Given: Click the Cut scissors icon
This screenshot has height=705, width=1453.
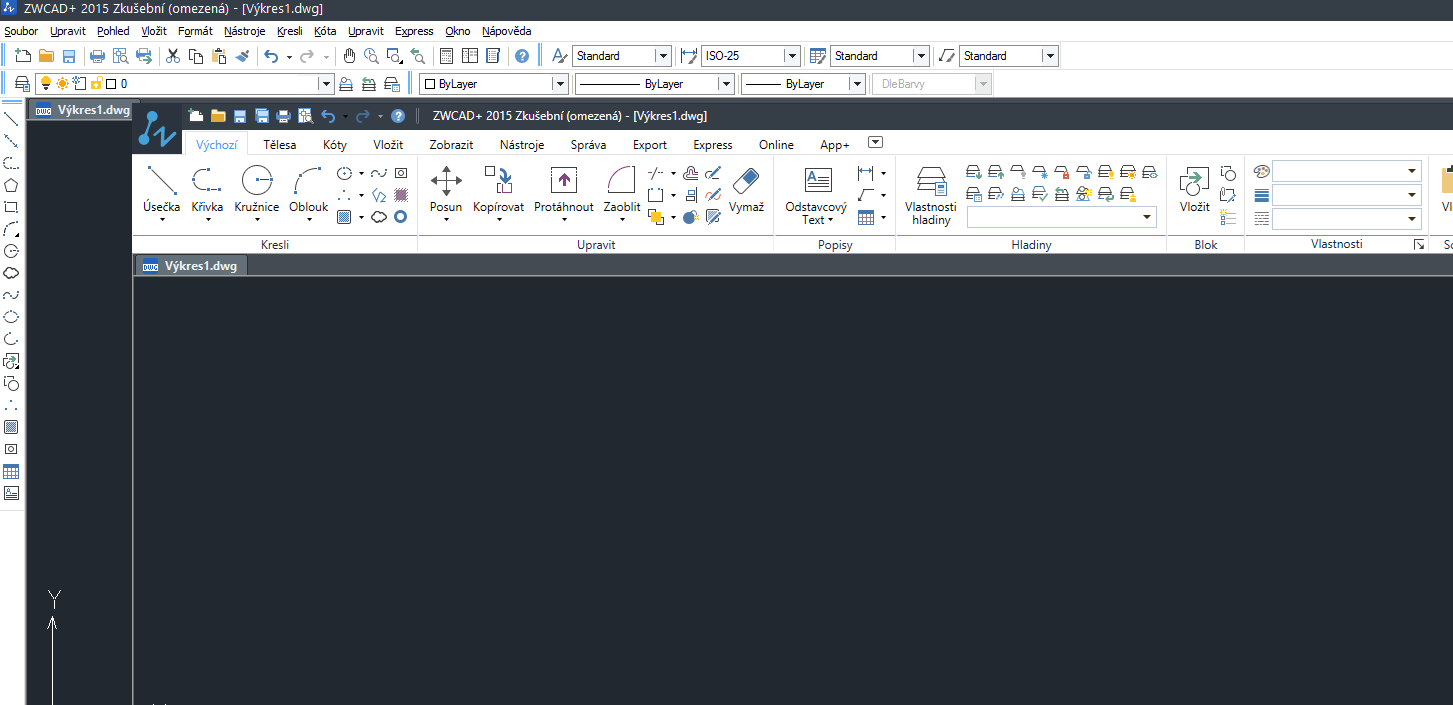Looking at the screenshot, I should [x=173, y=56].
